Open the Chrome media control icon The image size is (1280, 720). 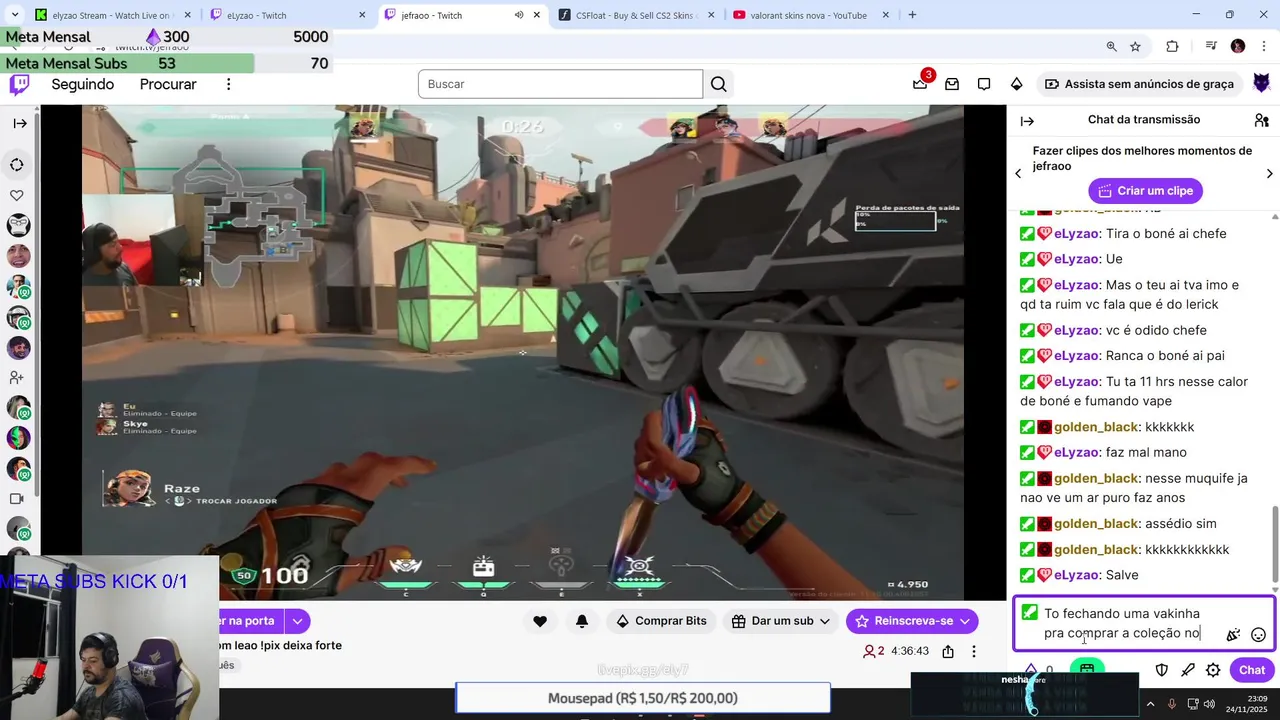click(x=1211, y=46)
